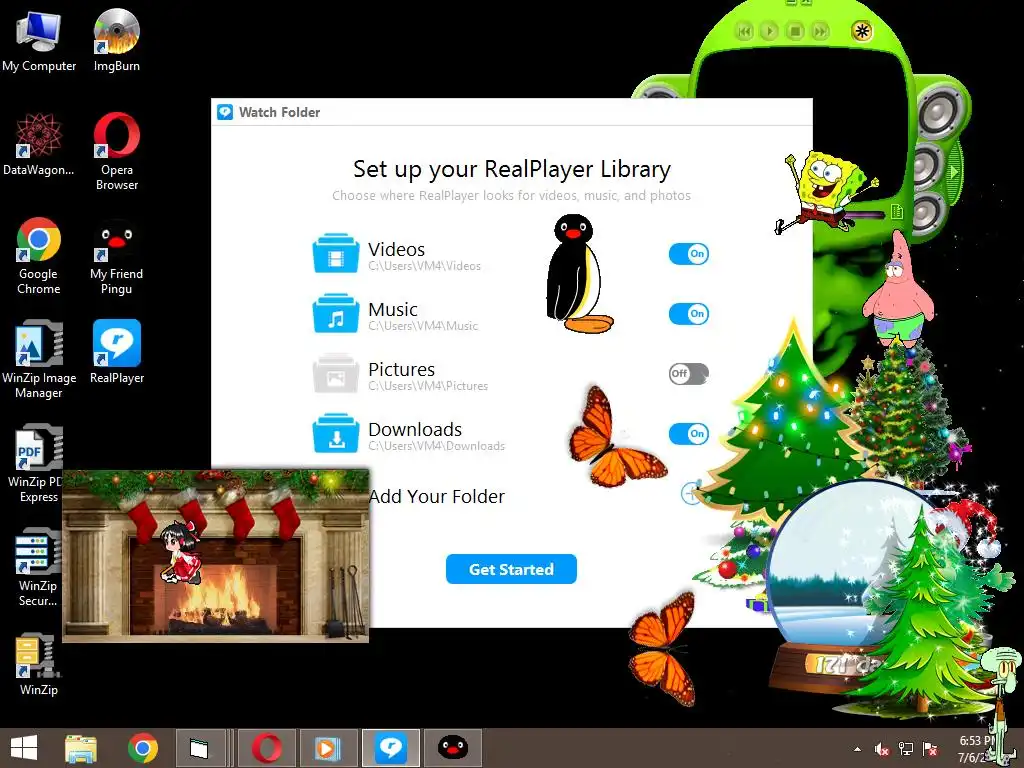The image size is (1024, 768).
Task: Open the third taskbar window button
Action: click(199, 748)
